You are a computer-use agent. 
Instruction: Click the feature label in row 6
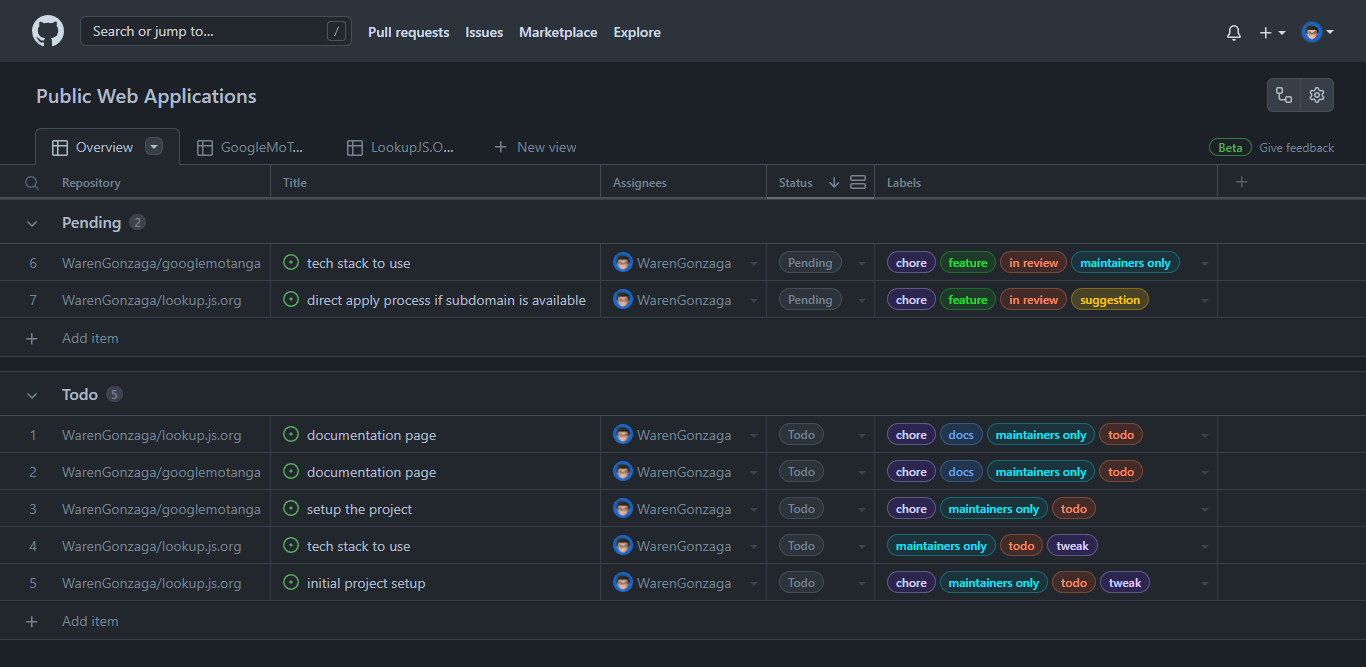pyautogui.click(x=968, y=263)
